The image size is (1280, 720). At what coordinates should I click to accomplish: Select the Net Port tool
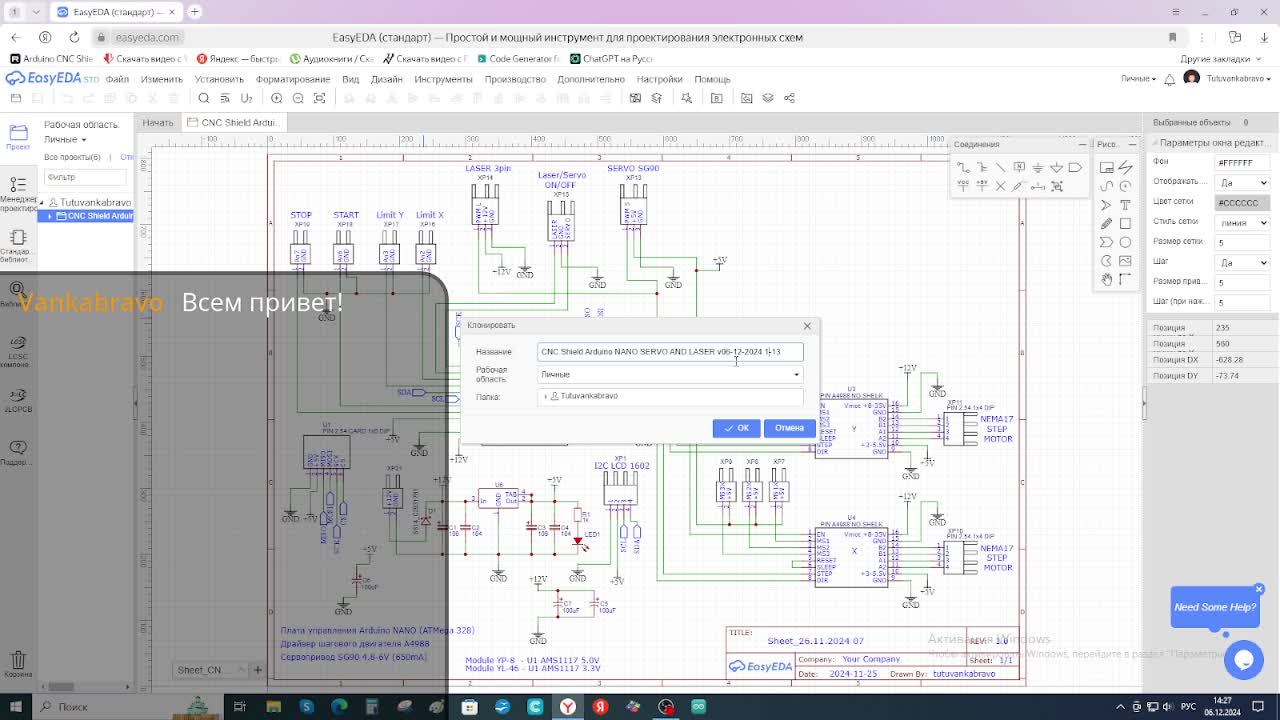(1075, 167)
